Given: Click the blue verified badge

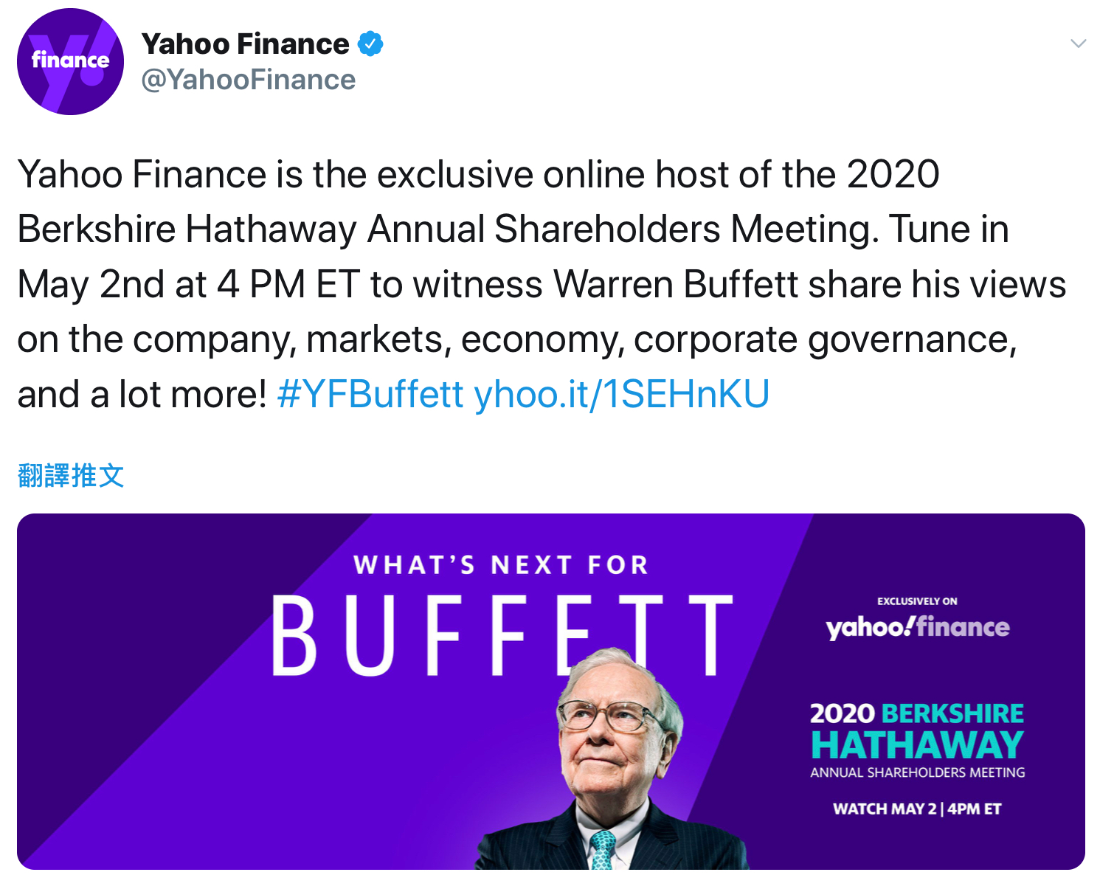Looking at the screenshot, I should [x=371, y=44].
